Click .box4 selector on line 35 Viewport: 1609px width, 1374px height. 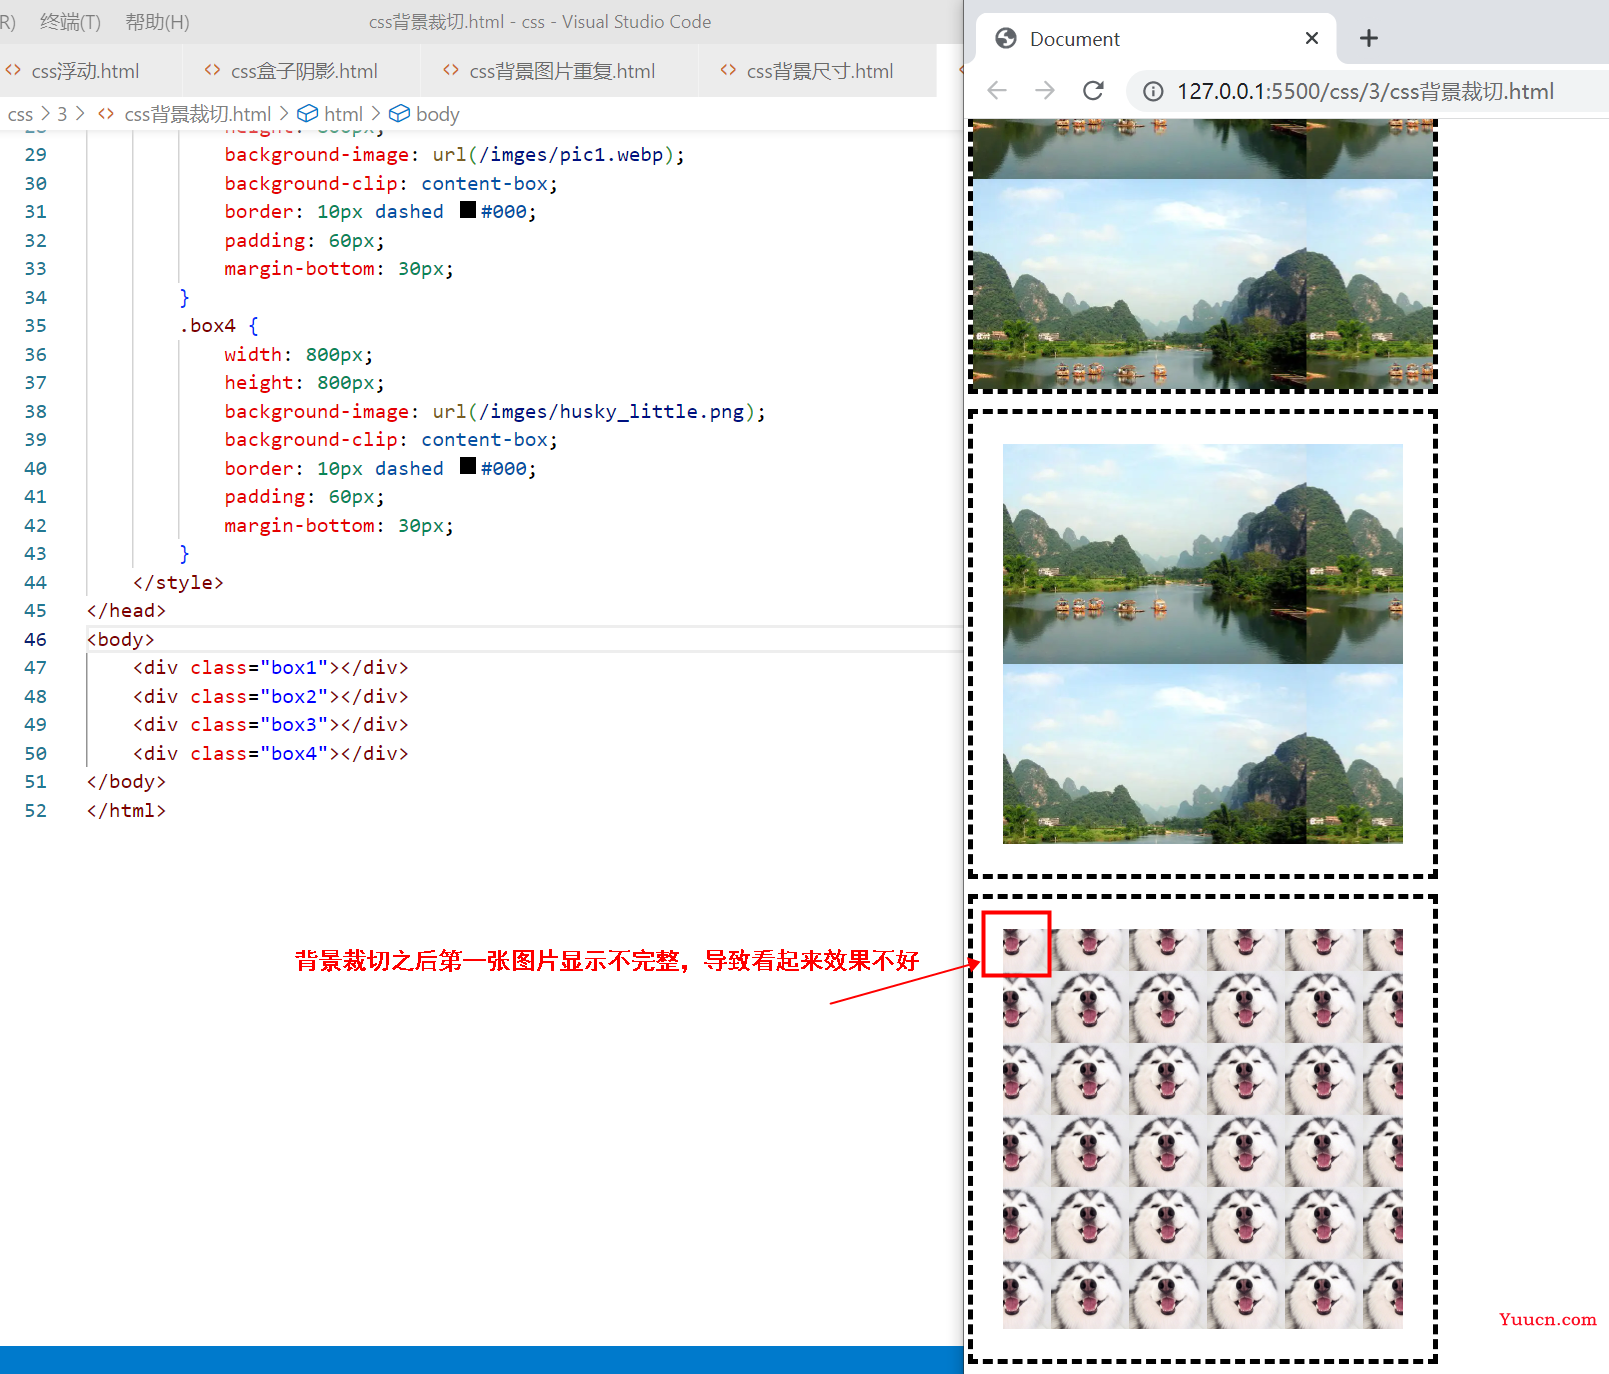(207, 326)
